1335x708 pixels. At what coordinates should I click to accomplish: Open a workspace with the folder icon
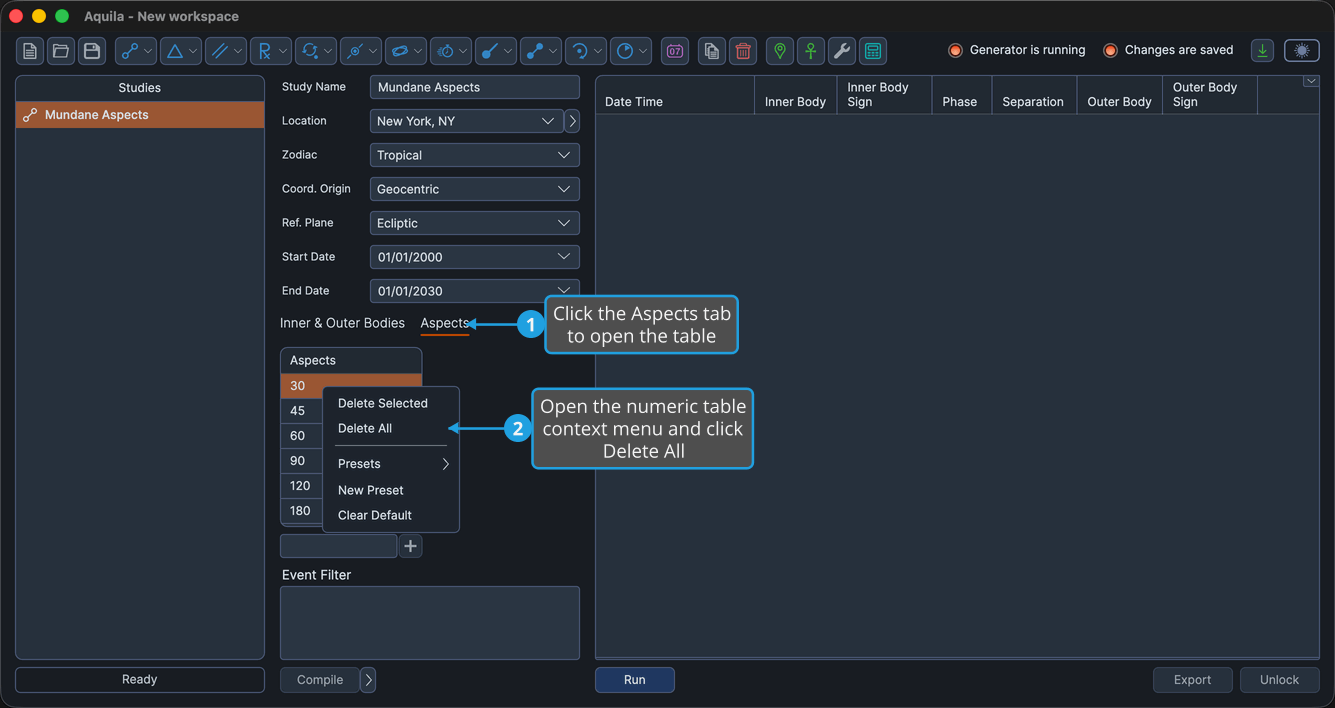click(x=61, y=51)
